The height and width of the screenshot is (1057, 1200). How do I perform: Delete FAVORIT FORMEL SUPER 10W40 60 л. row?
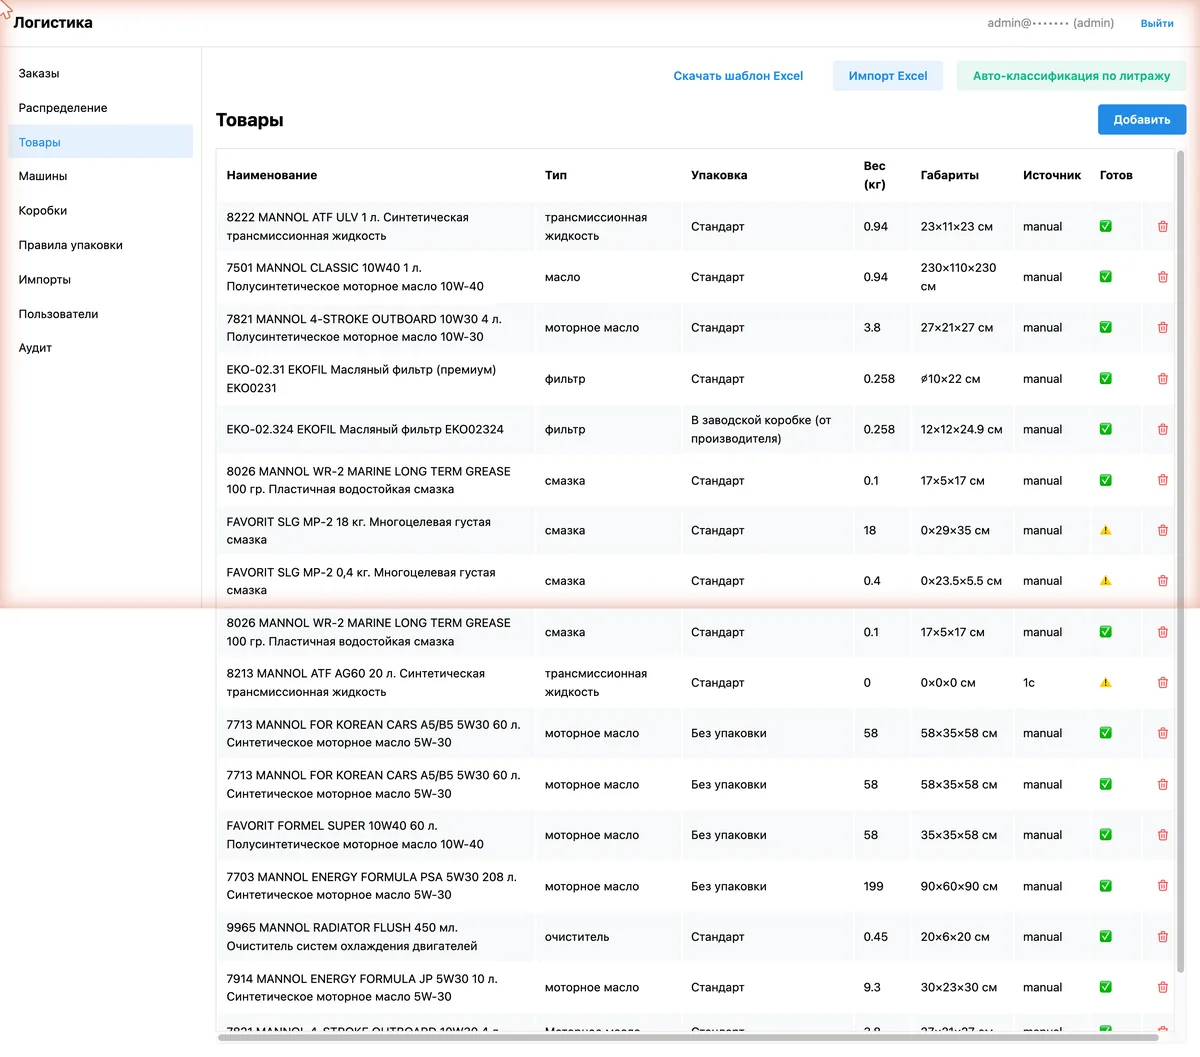point(1162,835)
